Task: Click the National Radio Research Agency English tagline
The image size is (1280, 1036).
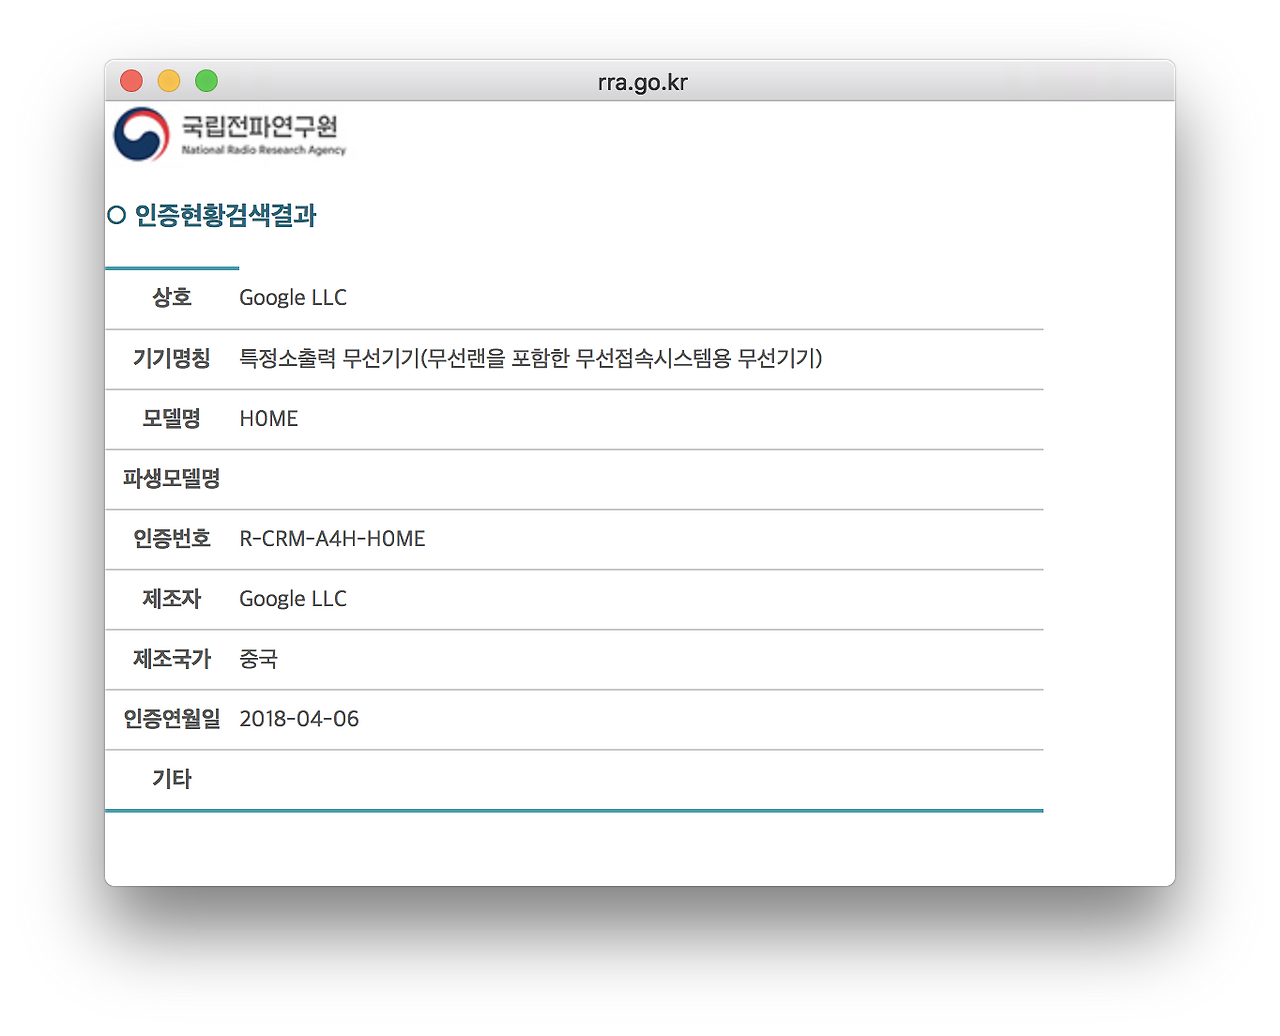Action: (265, 150)
